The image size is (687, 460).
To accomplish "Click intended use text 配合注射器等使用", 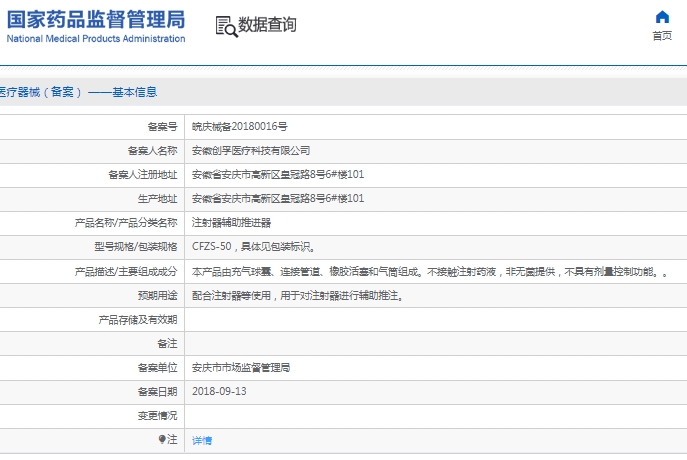I will pyautogui.click(x=297, y=296).
